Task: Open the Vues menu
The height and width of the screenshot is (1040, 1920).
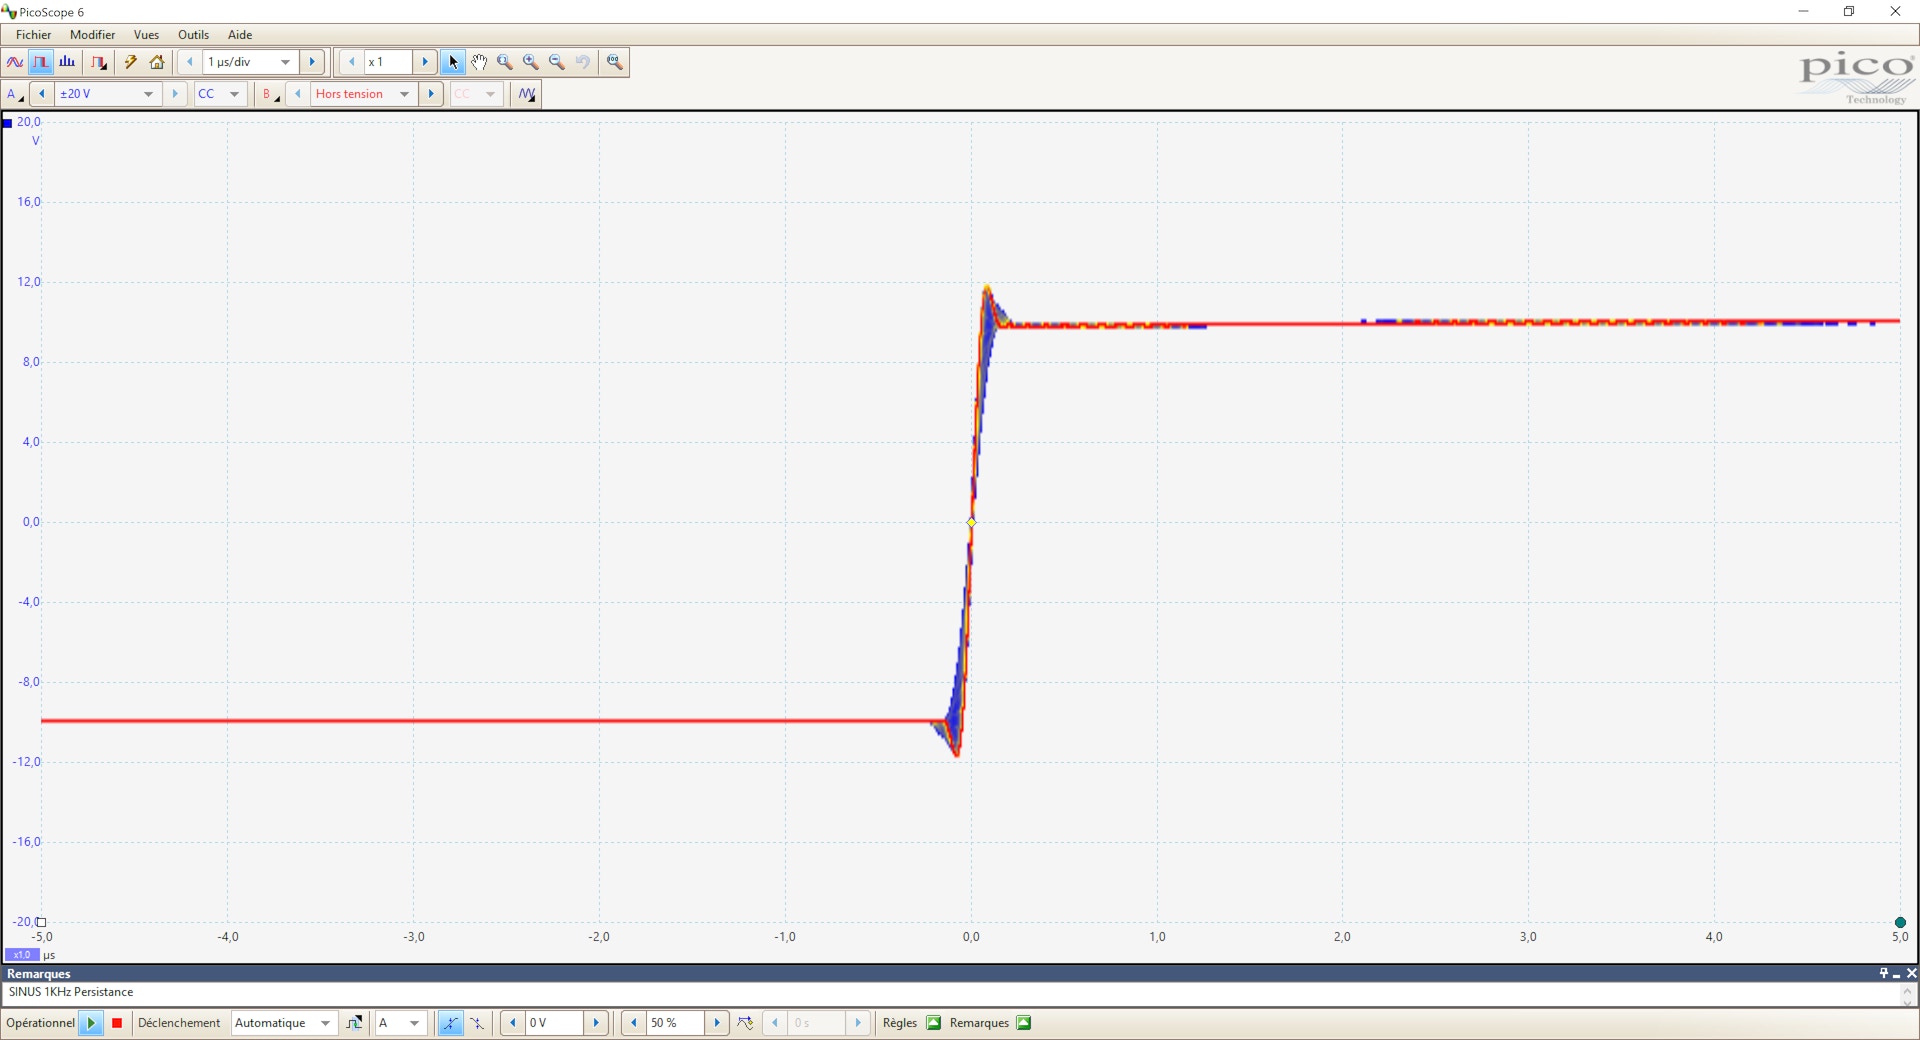Action: pyautogui.click(x=147, y=35)
